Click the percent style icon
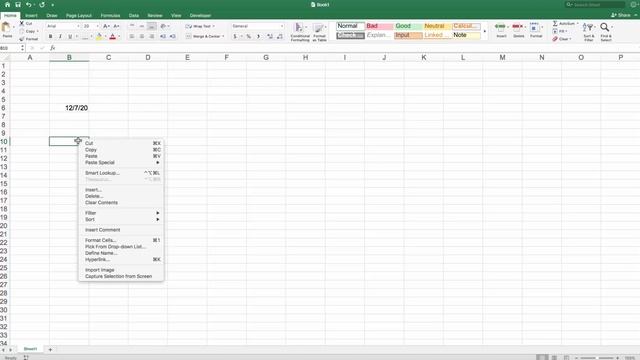The image size is (640, 360). coord(249,37)
